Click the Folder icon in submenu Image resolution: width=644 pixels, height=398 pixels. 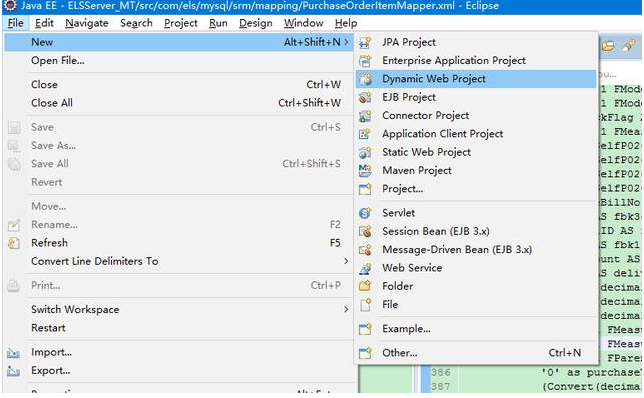(x=365, y=286)
